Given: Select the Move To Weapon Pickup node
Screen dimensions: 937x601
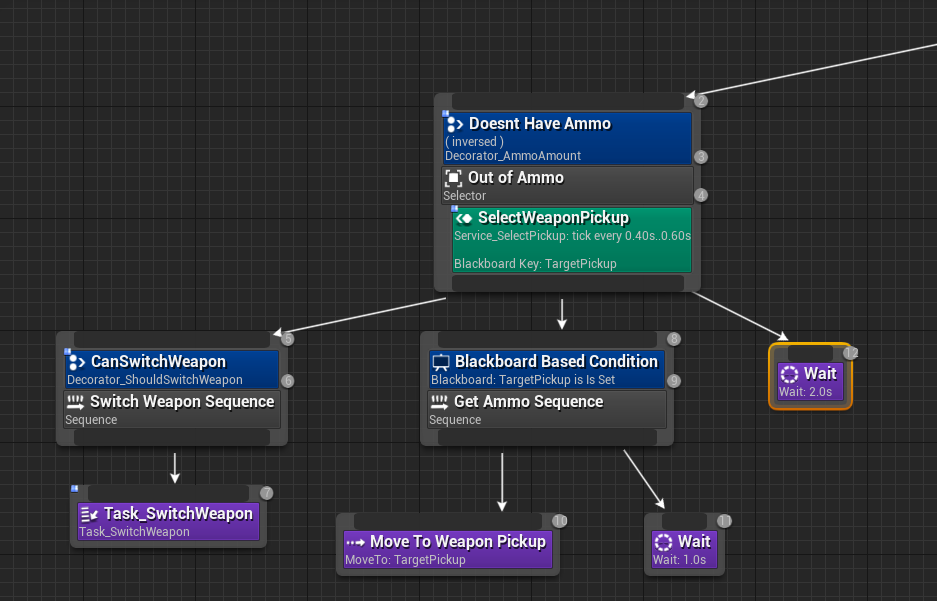Looking at the screenshot, I should (447, 542).
